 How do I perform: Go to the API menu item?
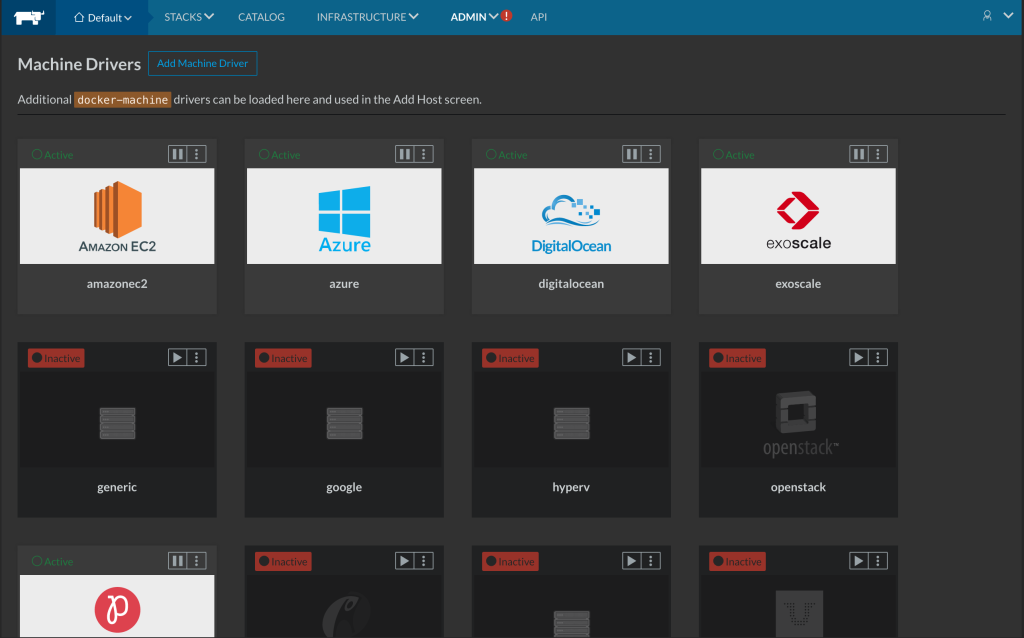point(539,17)
